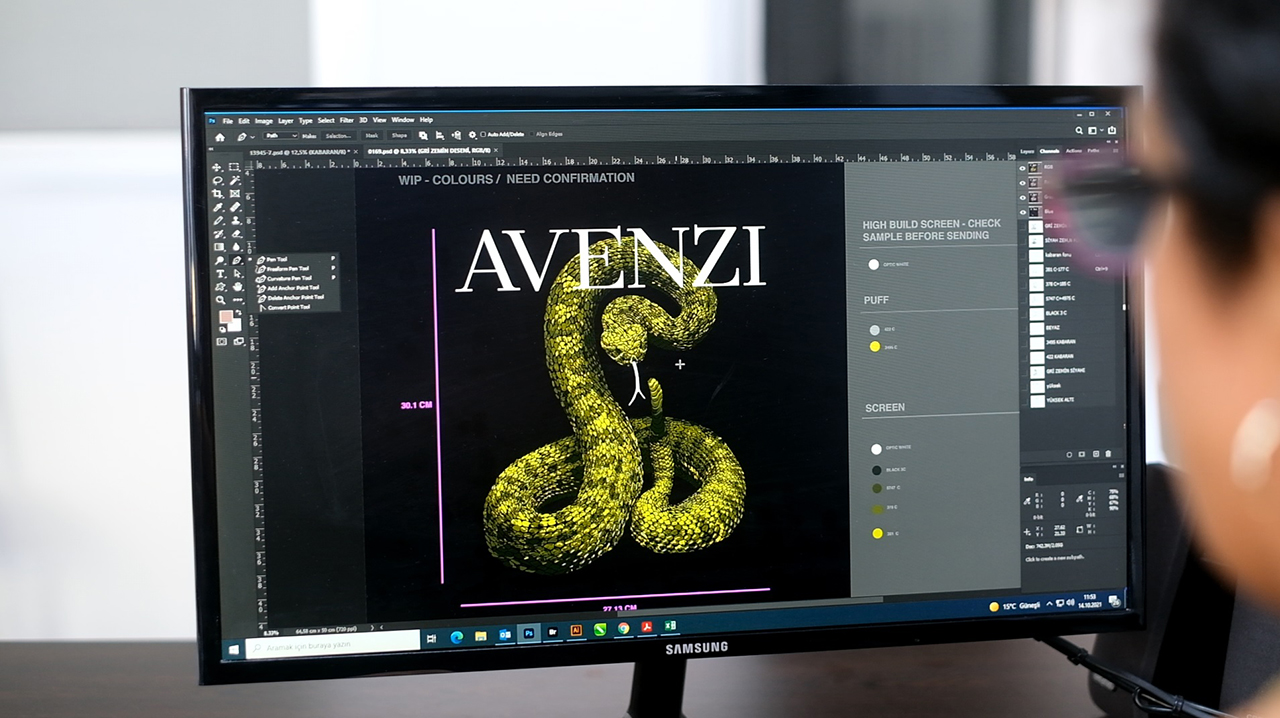The image size is (1280, 718).
Task: Click the Selection... button in options bar
Action: [338, 135]
